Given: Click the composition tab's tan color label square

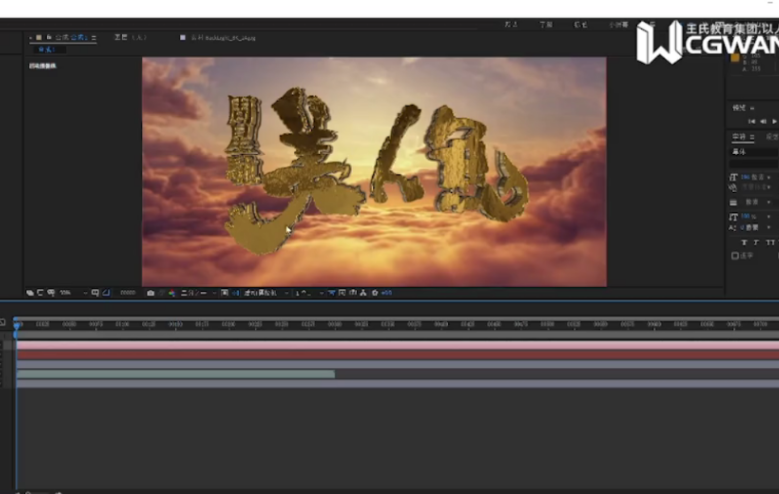Looking at the screenshot, I should coord(39,37).
